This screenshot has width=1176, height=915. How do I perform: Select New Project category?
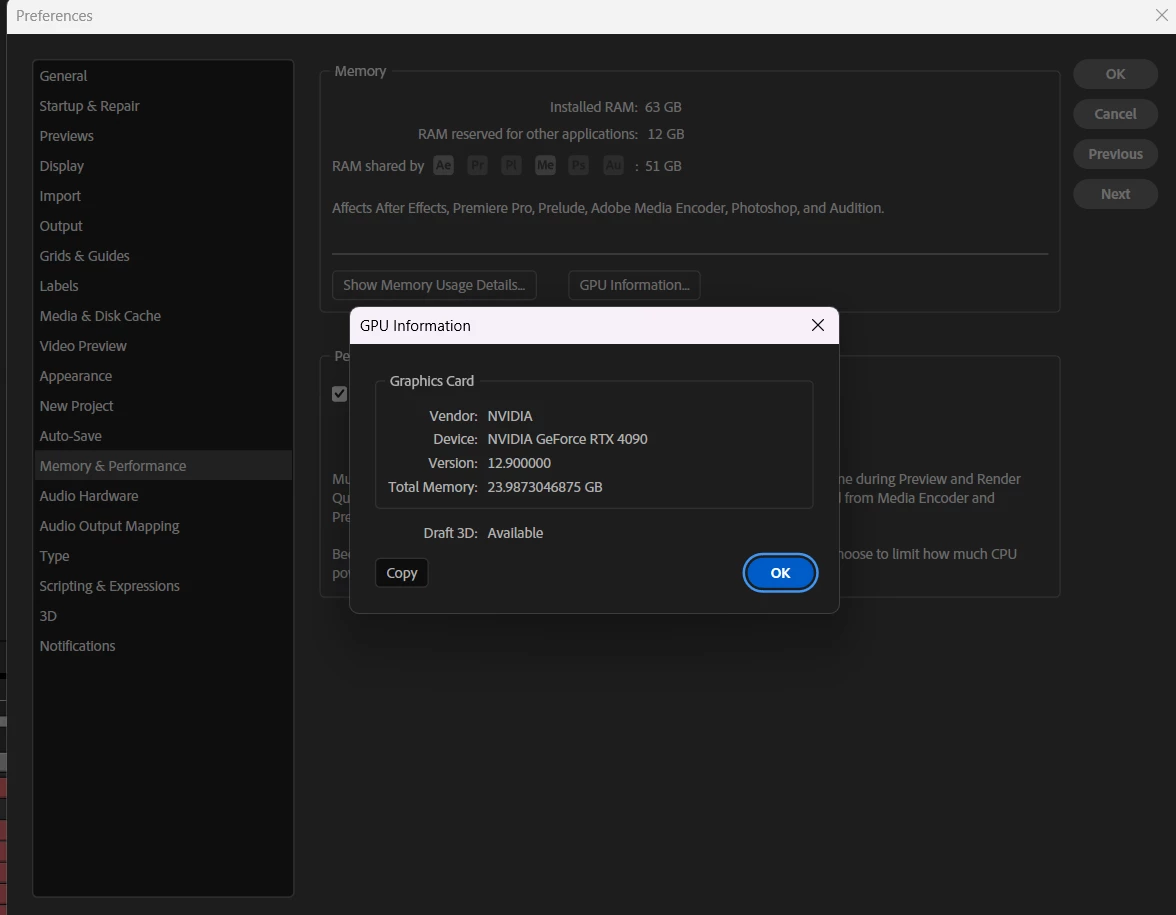point(163,406)
